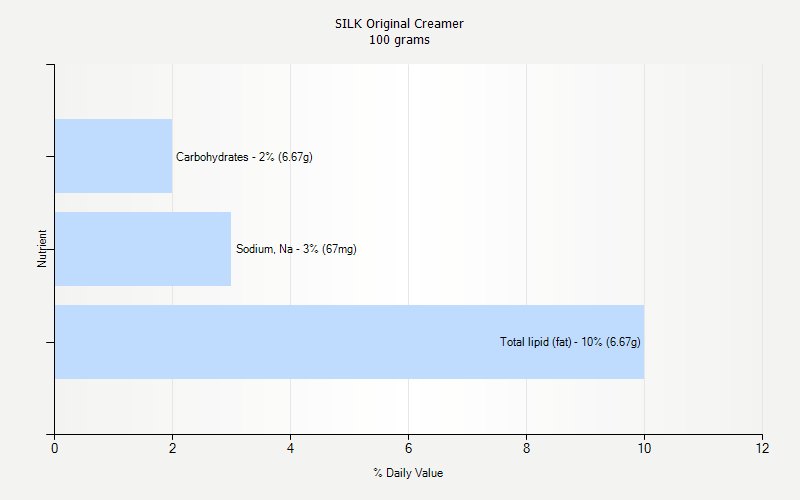Select the 4 tick label on x-axis
Viewport: 800px width, 500px height.
click(290, 449)
